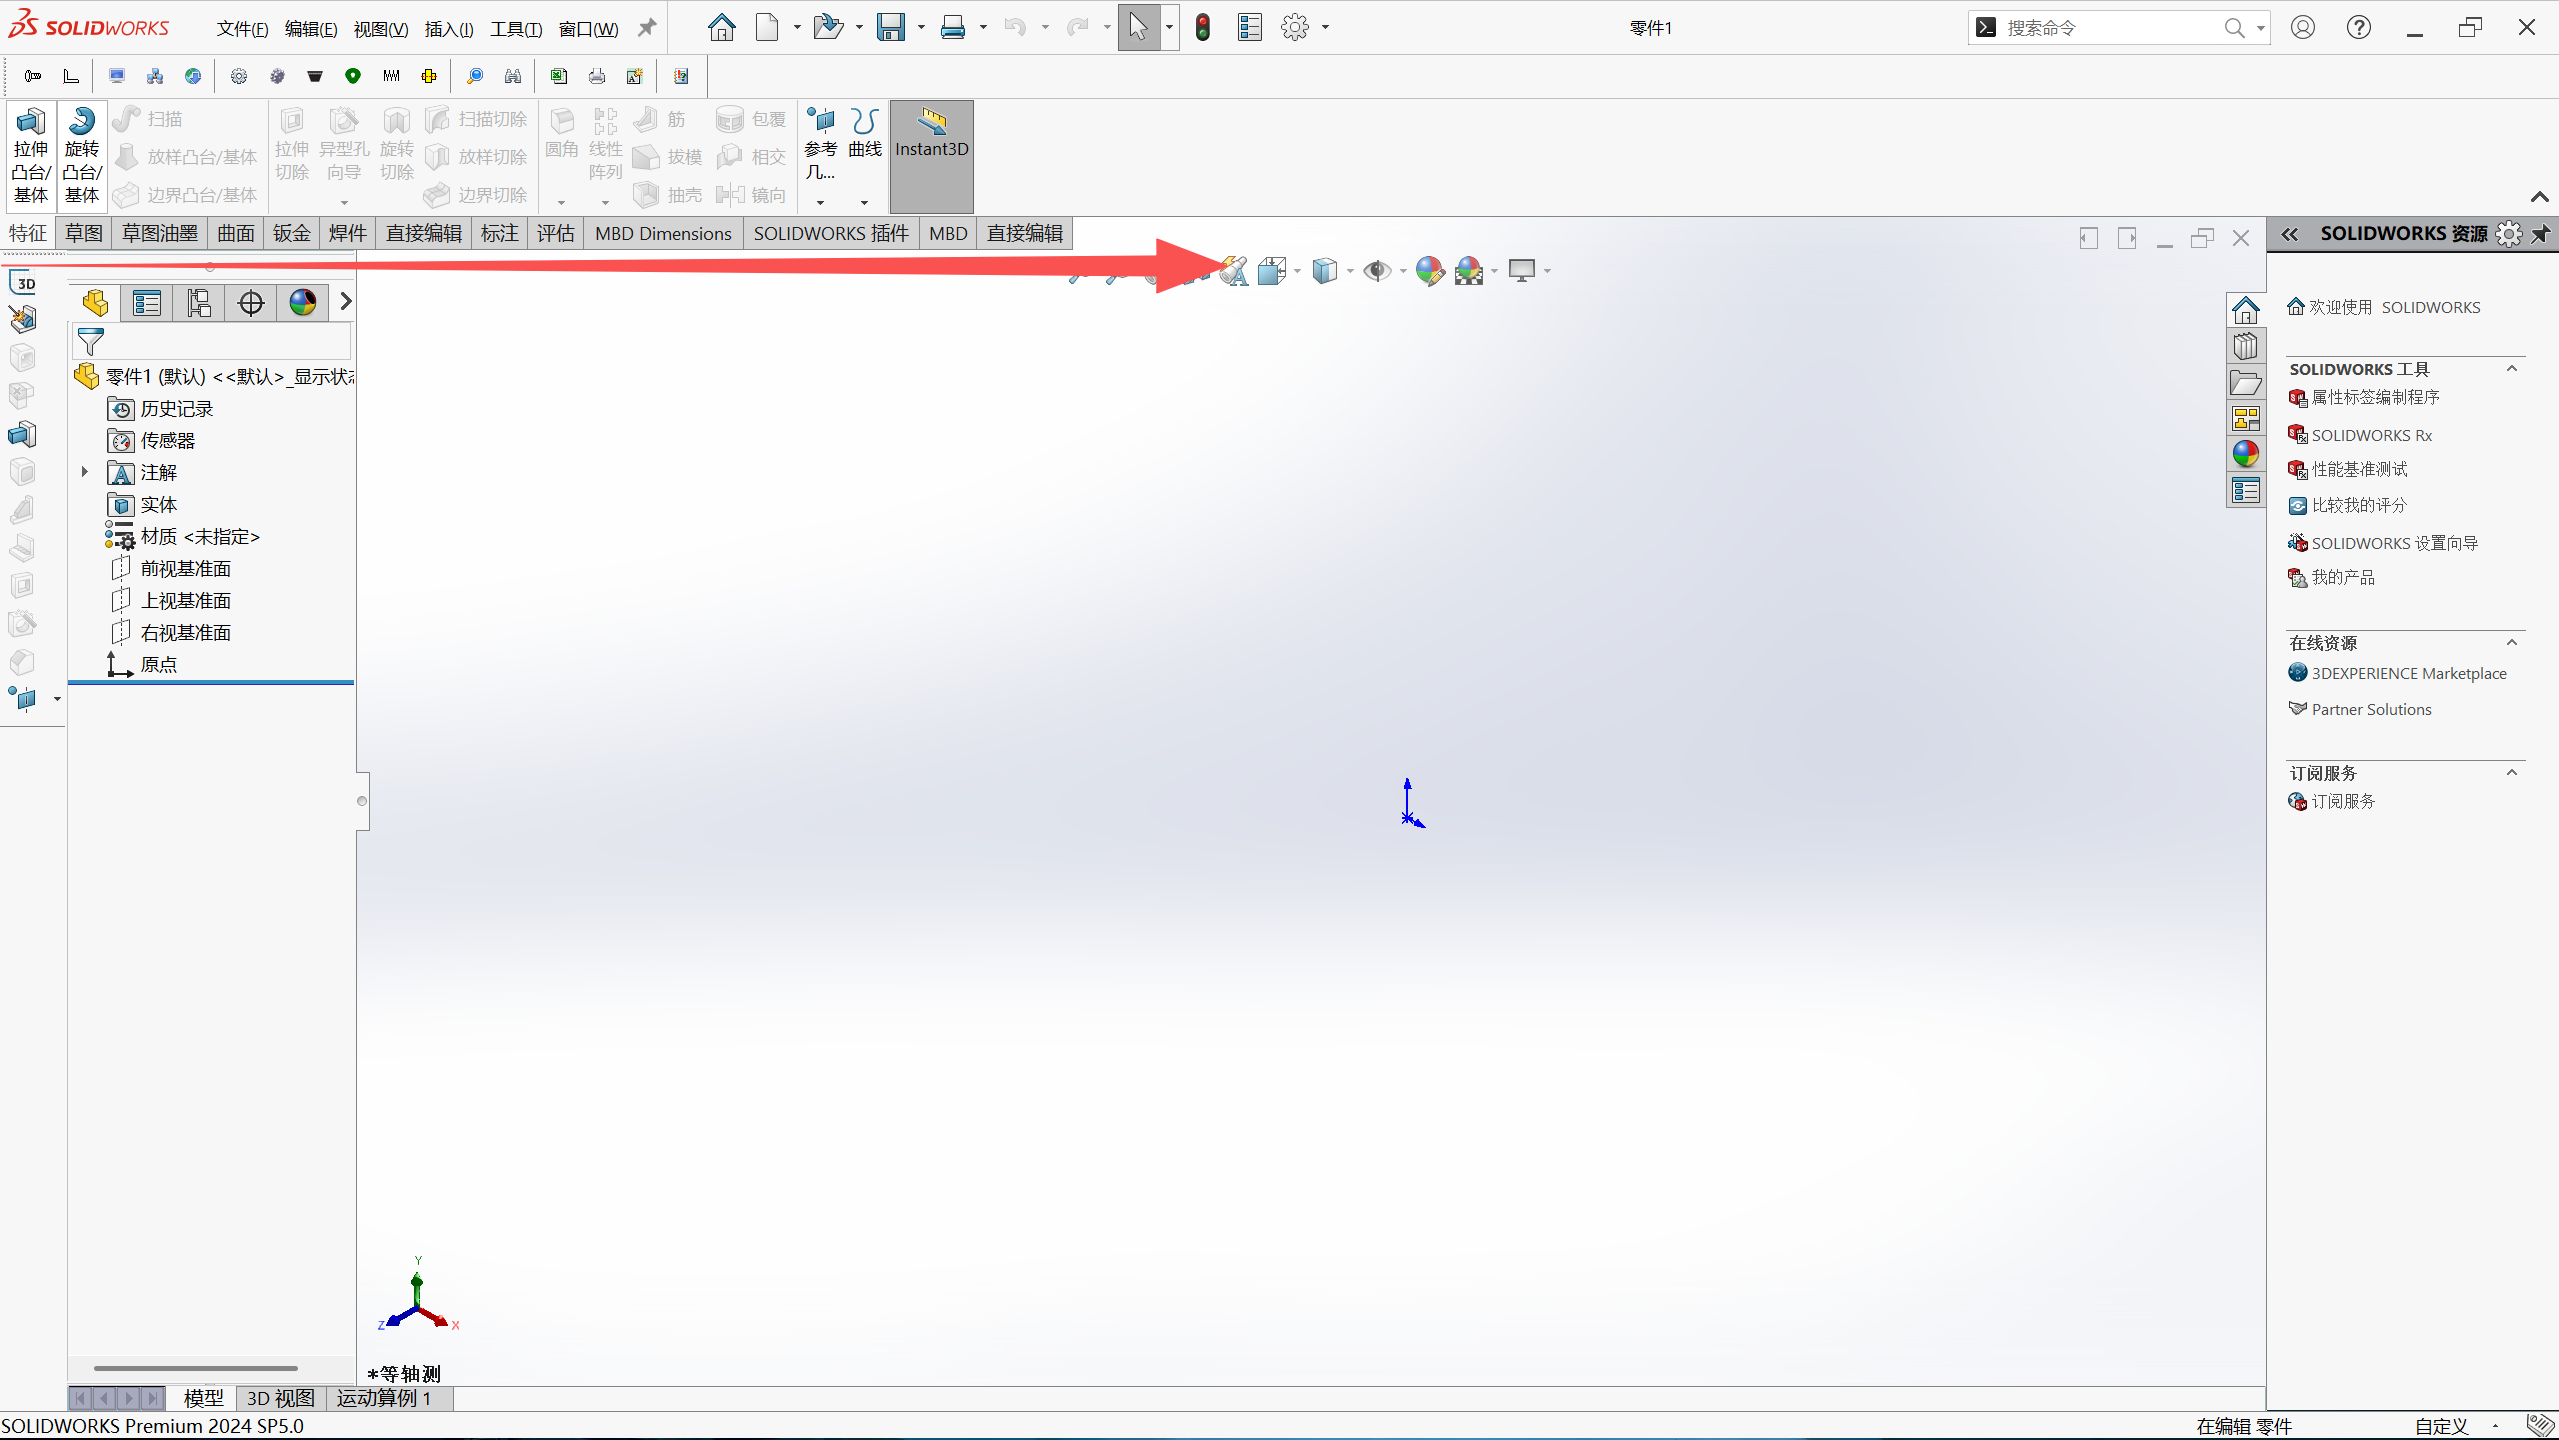Click the Extruded Boss/Base tool
This screenshot has height=1440, width=2559.
30,155
